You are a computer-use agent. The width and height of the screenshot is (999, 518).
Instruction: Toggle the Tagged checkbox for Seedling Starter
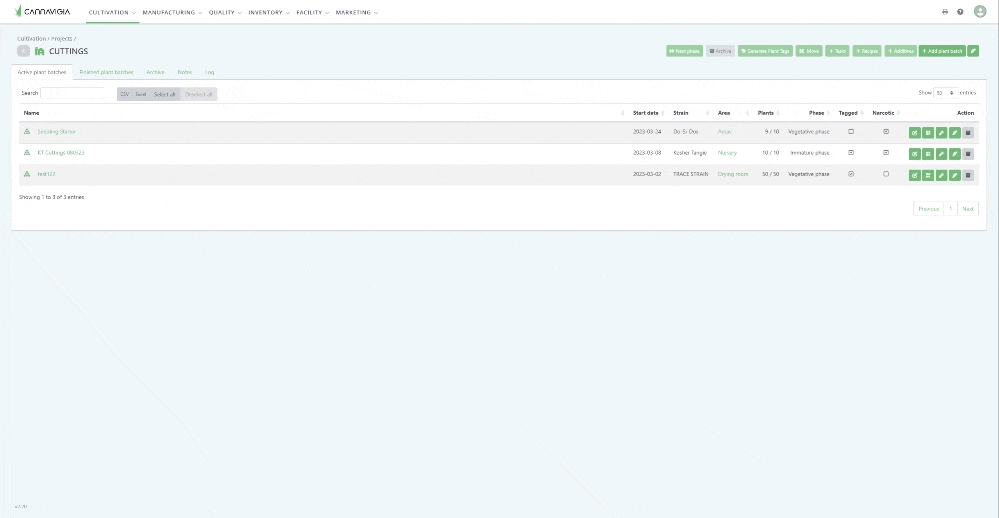point(851,131)
